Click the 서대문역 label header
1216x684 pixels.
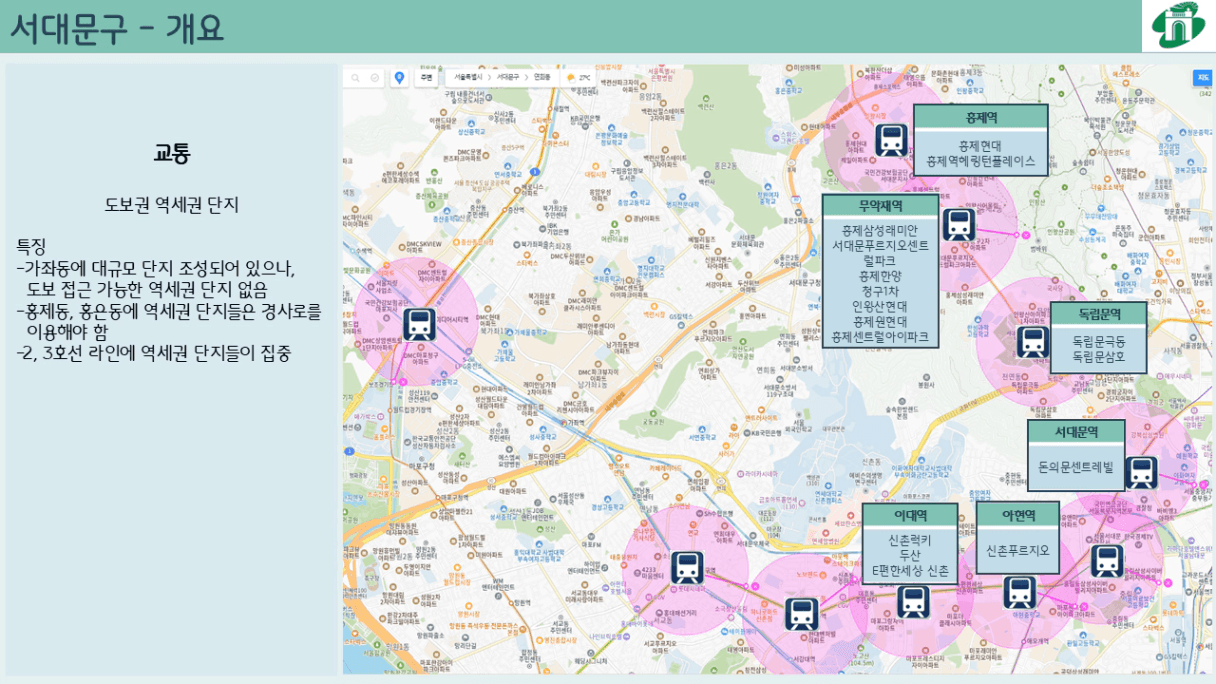(x=1076, y=432)
